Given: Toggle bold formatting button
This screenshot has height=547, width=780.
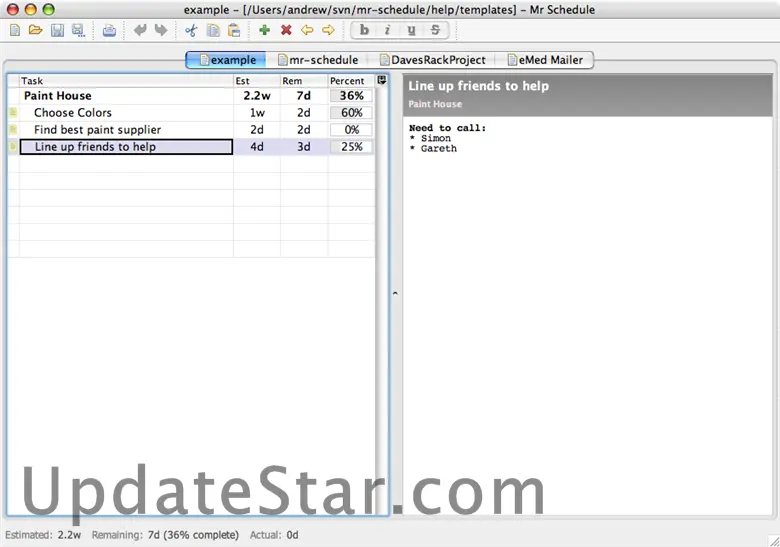Looking at the screenshot, I should click(x=364, y=30).
